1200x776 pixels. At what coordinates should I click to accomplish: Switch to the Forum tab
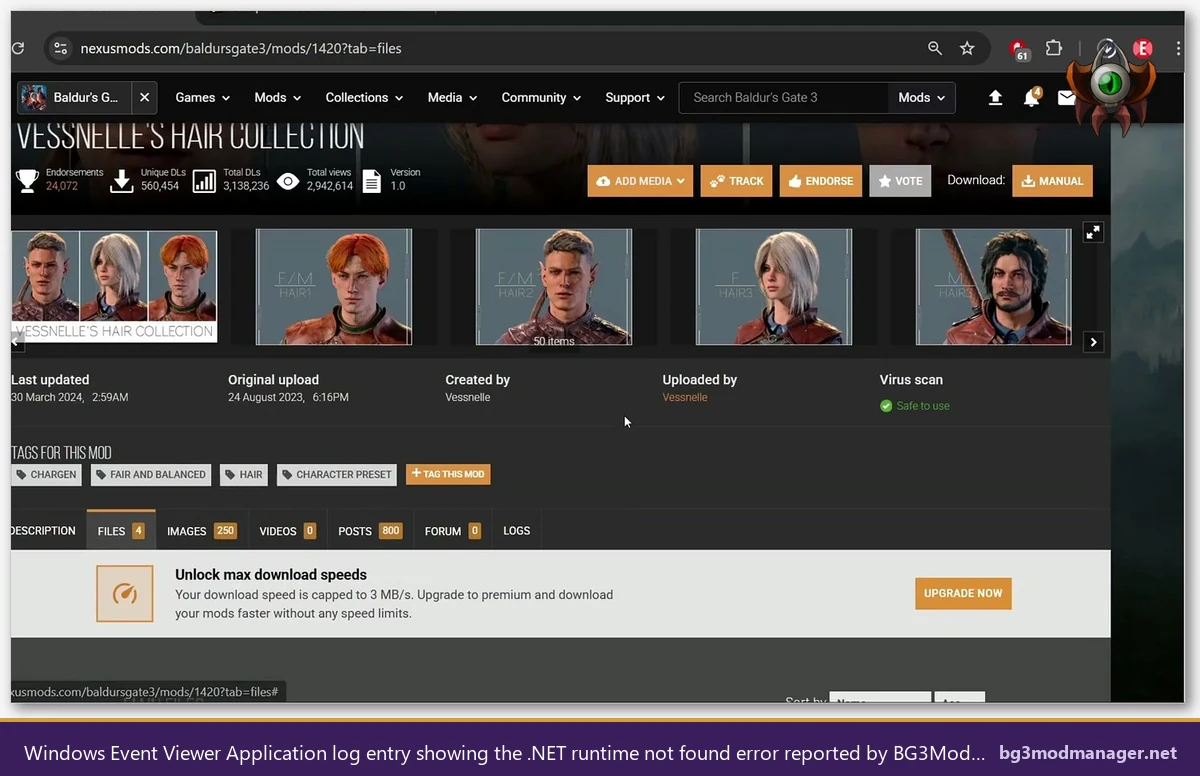453,531
